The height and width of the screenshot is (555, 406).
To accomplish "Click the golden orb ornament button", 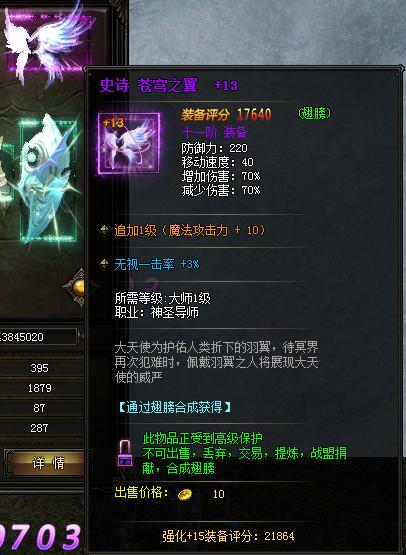I will click(x=78, y=287).
